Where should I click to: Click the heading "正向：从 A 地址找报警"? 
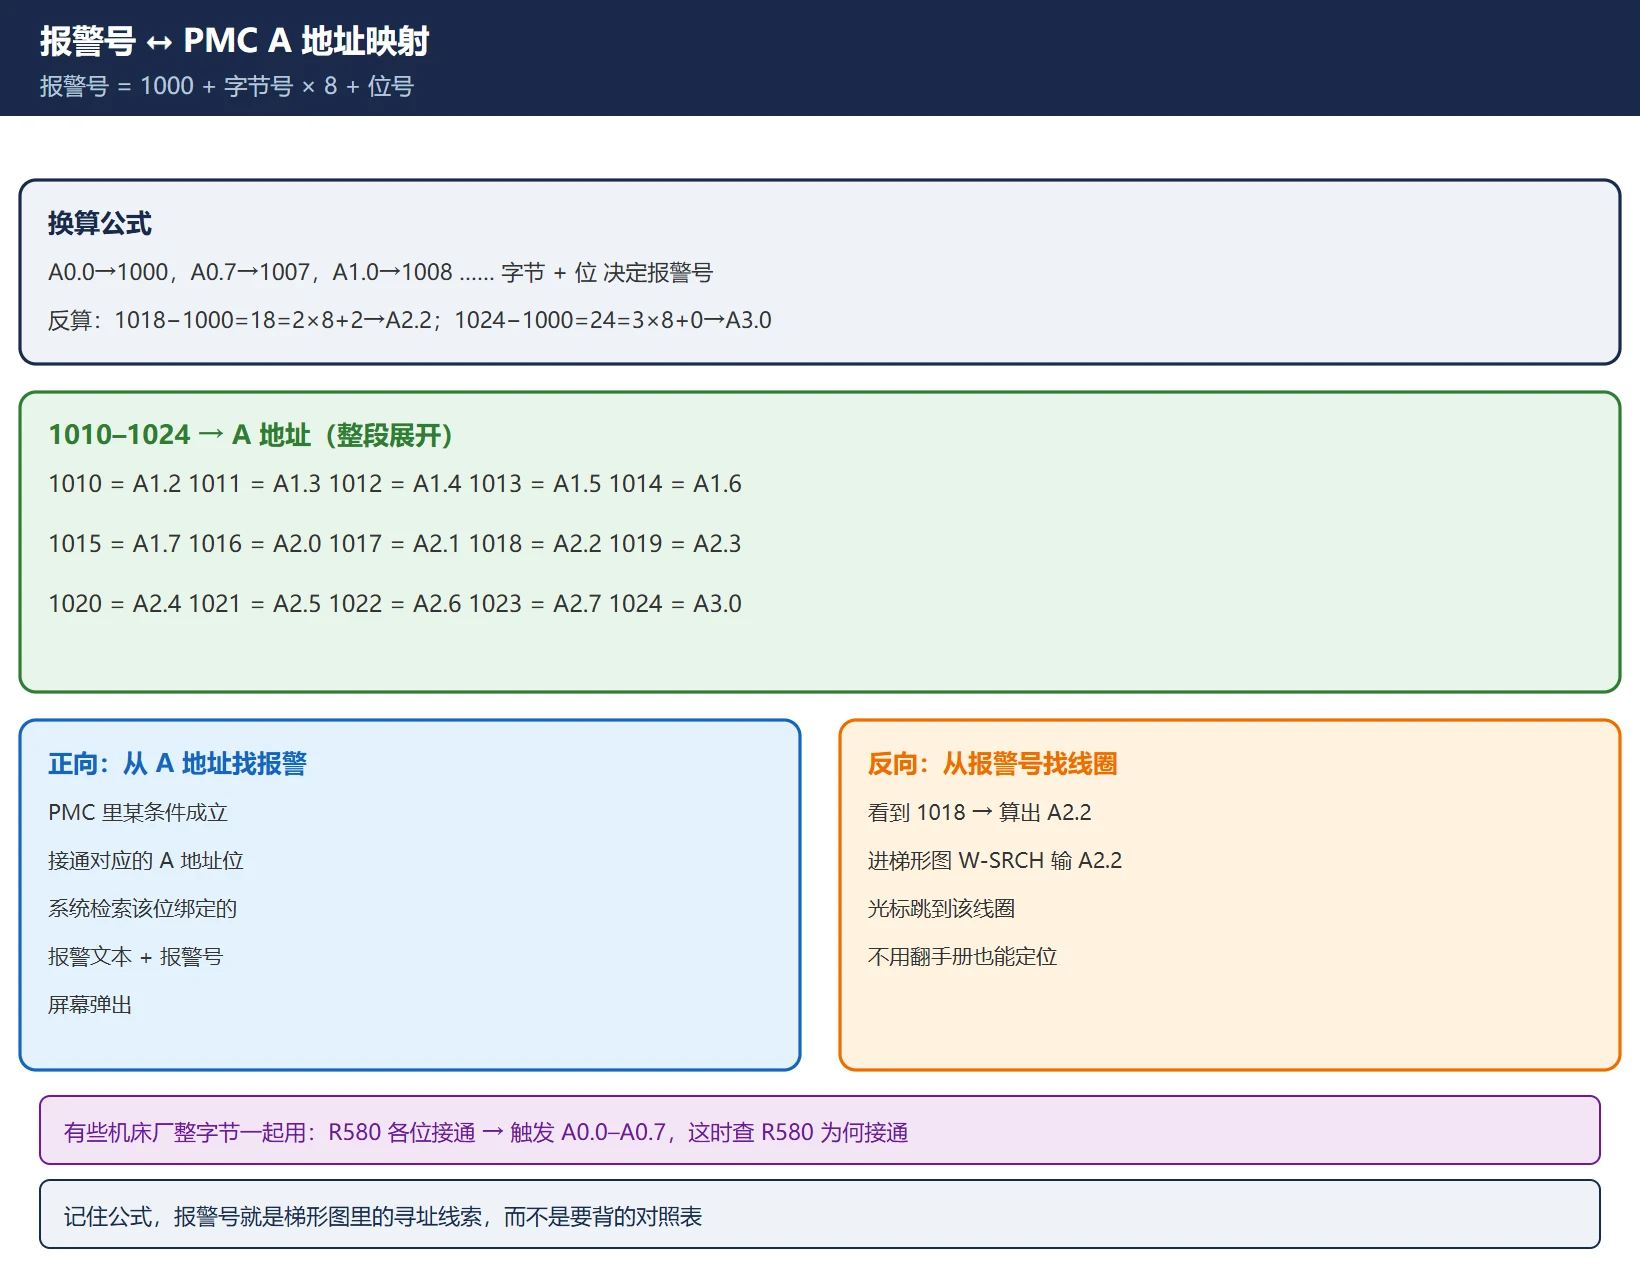coord(177,764)
